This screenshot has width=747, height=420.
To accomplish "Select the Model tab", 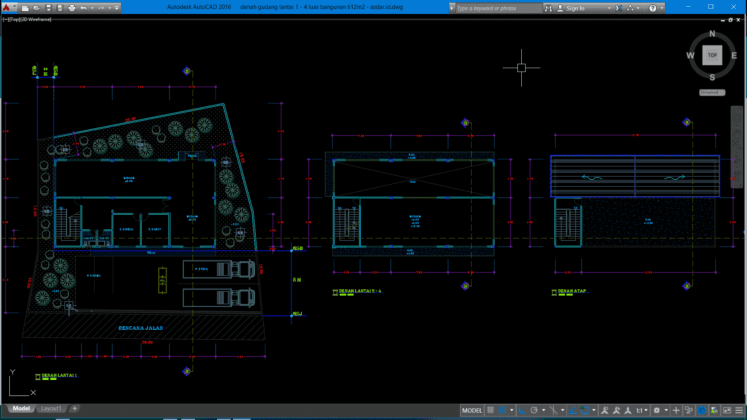I will (20, 409).
